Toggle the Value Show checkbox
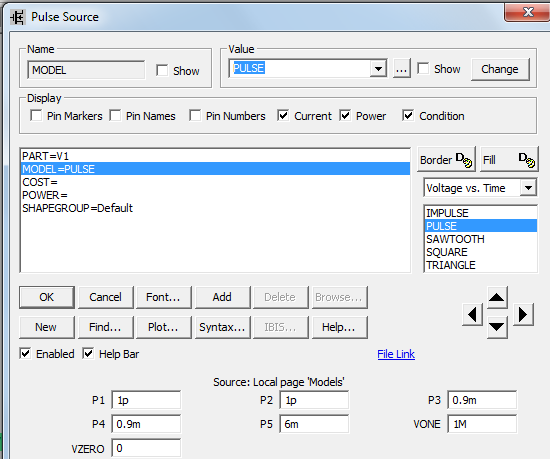550x459 pixels. [423, 68]
